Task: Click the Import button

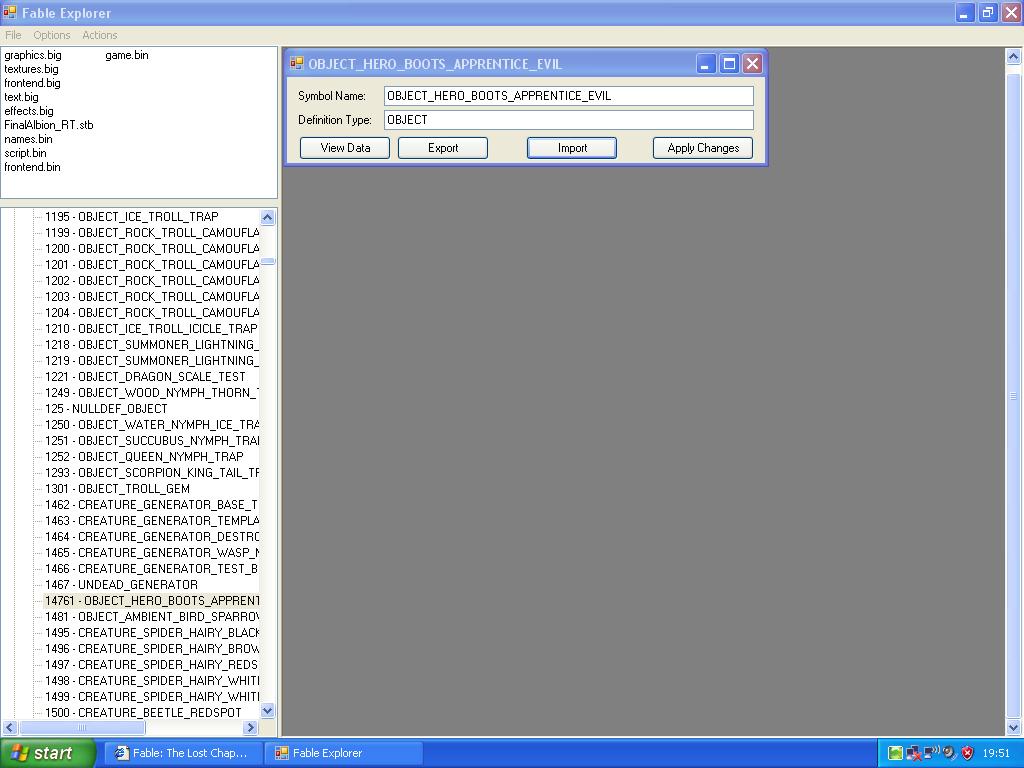Action: [572, 148]
